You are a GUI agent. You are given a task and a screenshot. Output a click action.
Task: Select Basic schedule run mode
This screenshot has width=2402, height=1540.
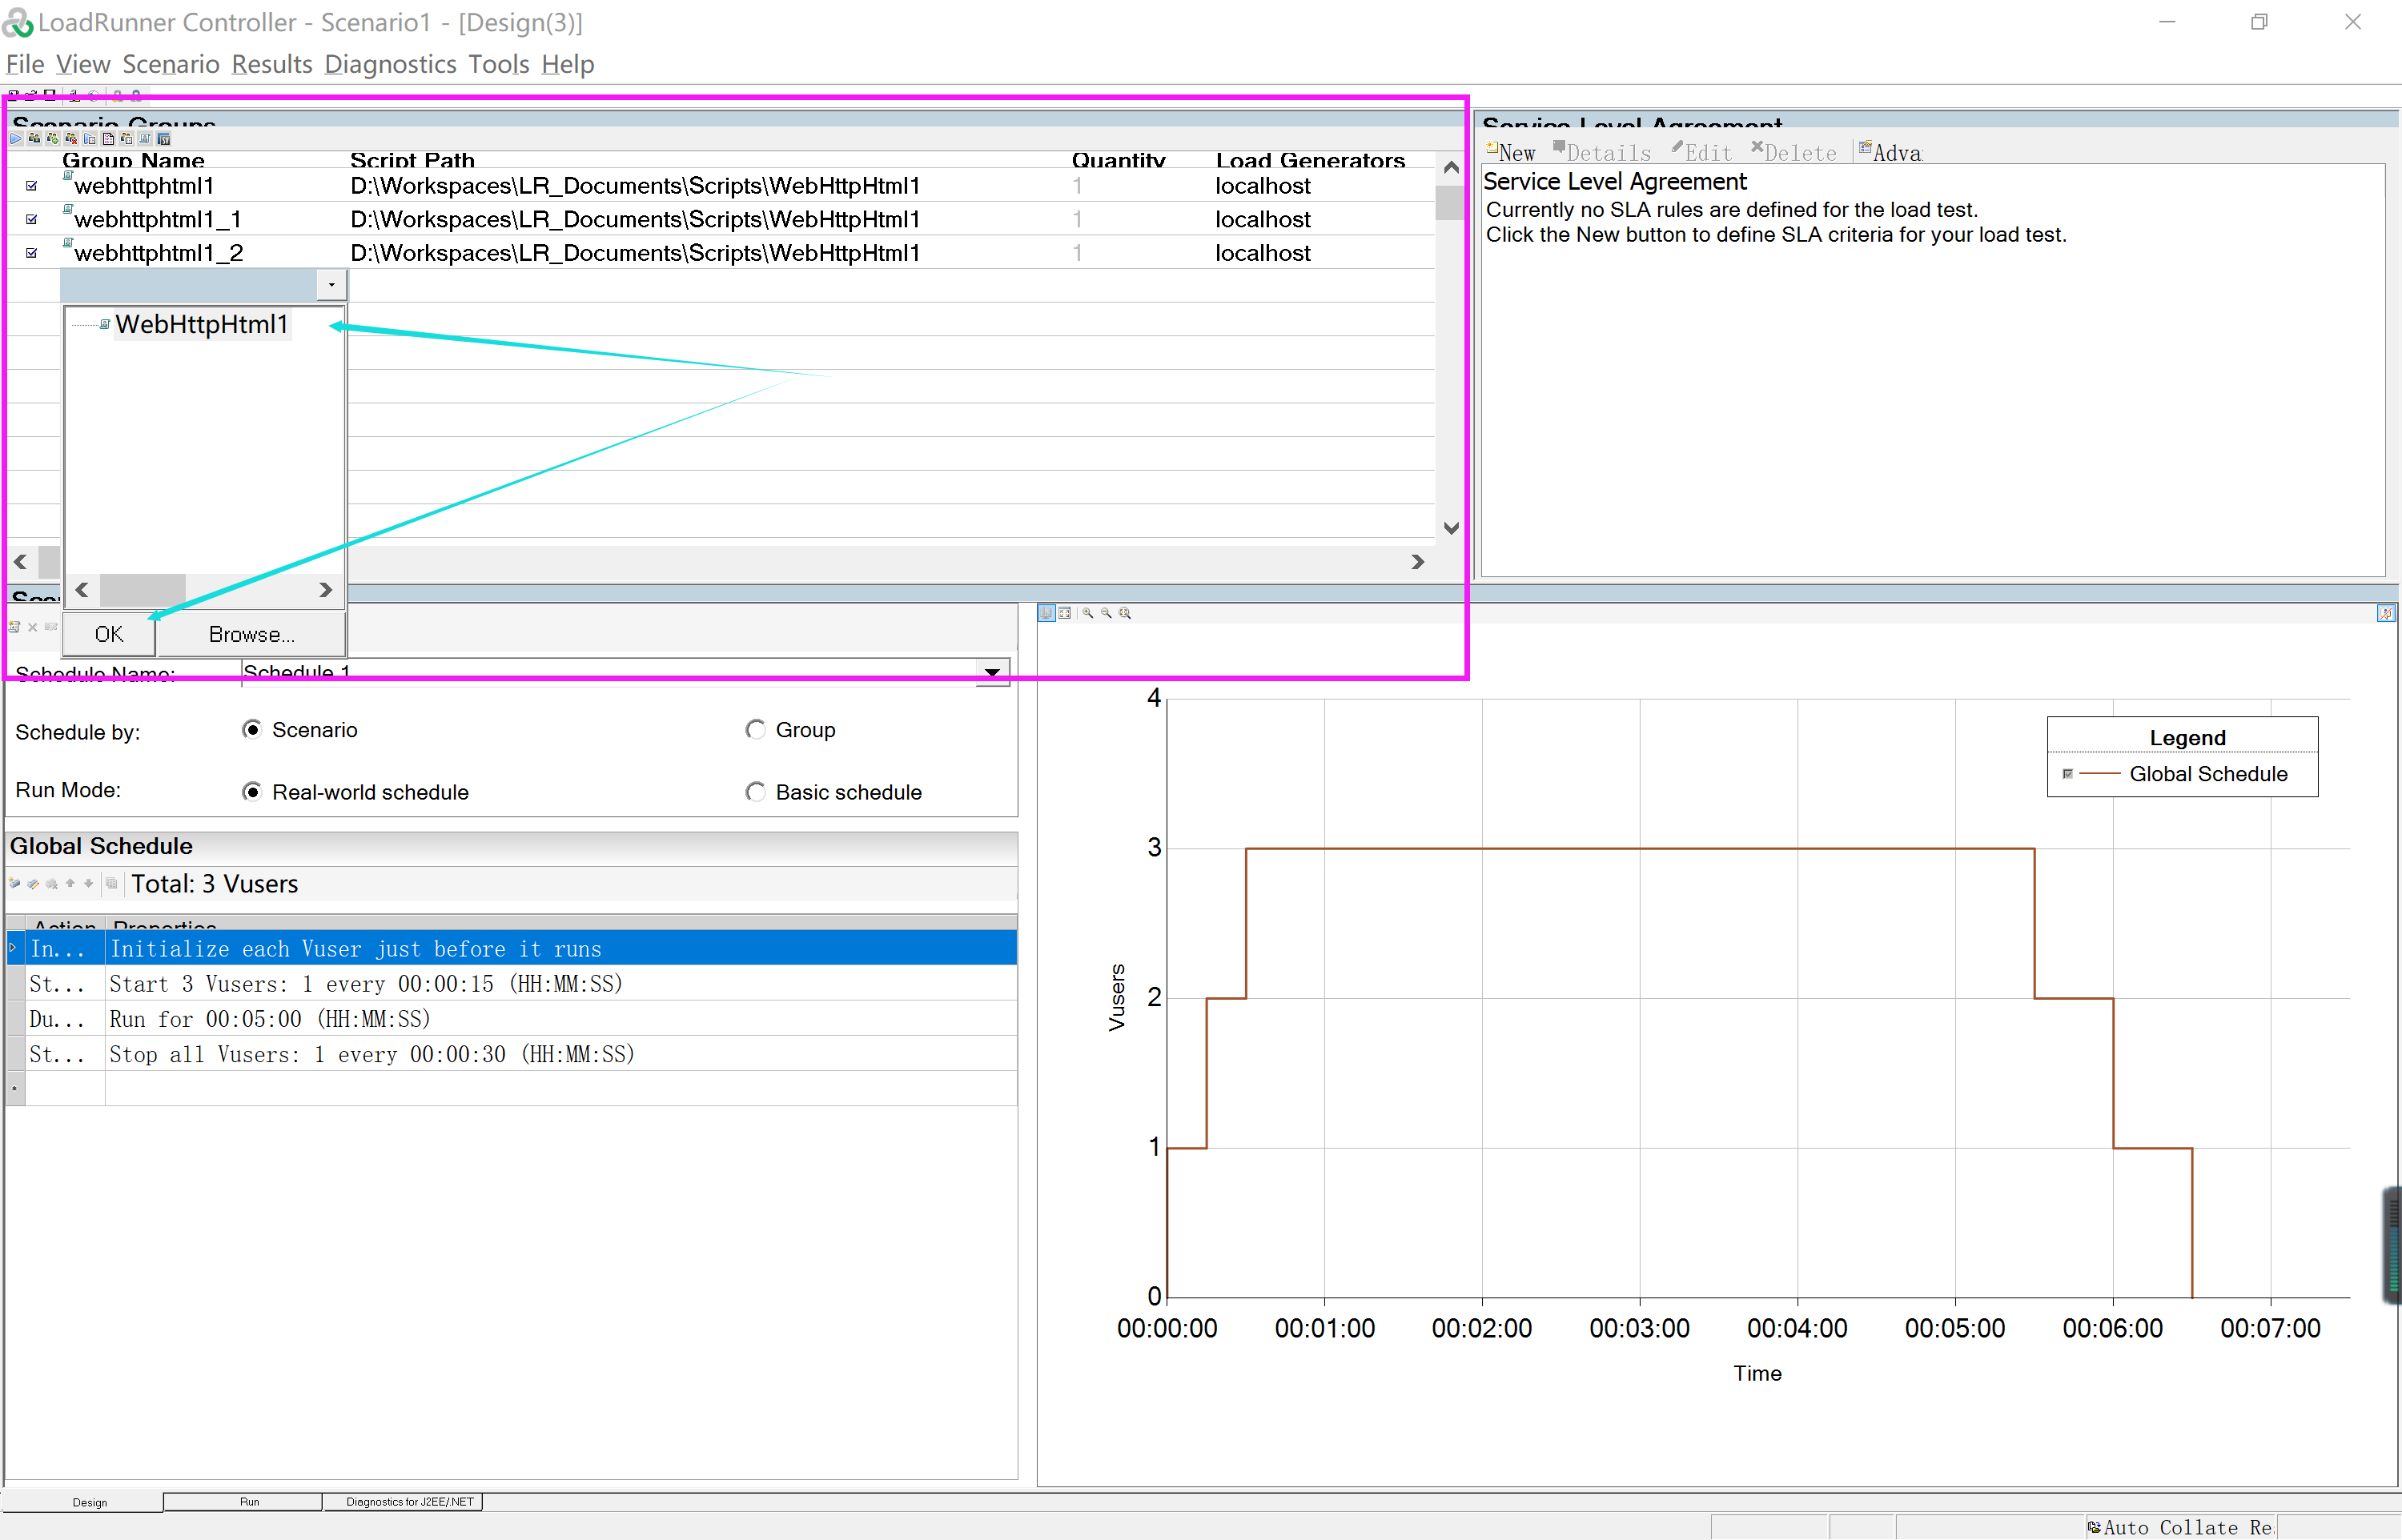pyautogui.click(x=755, y=792)
